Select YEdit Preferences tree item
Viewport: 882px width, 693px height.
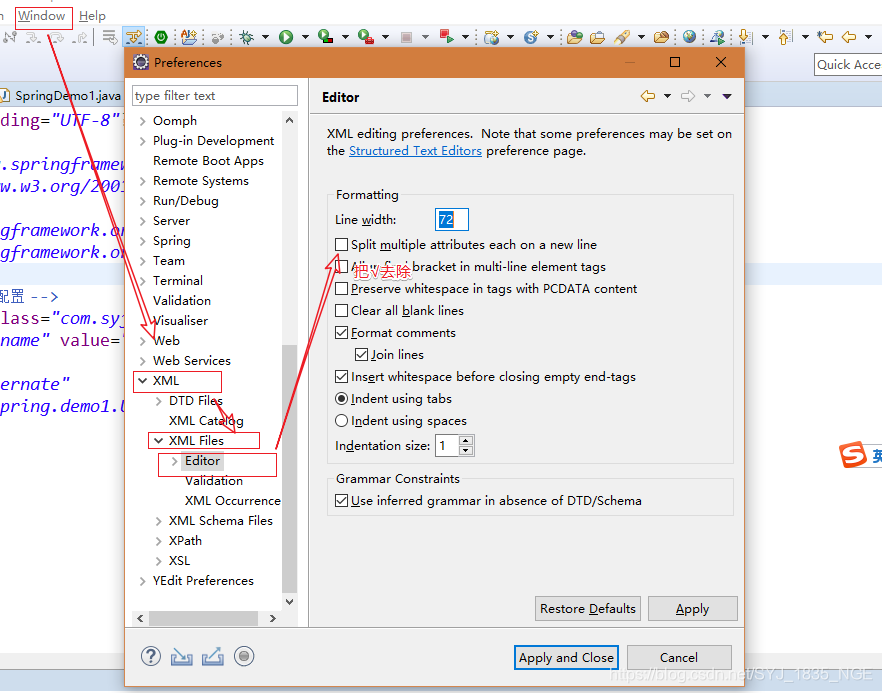(203, 580)
